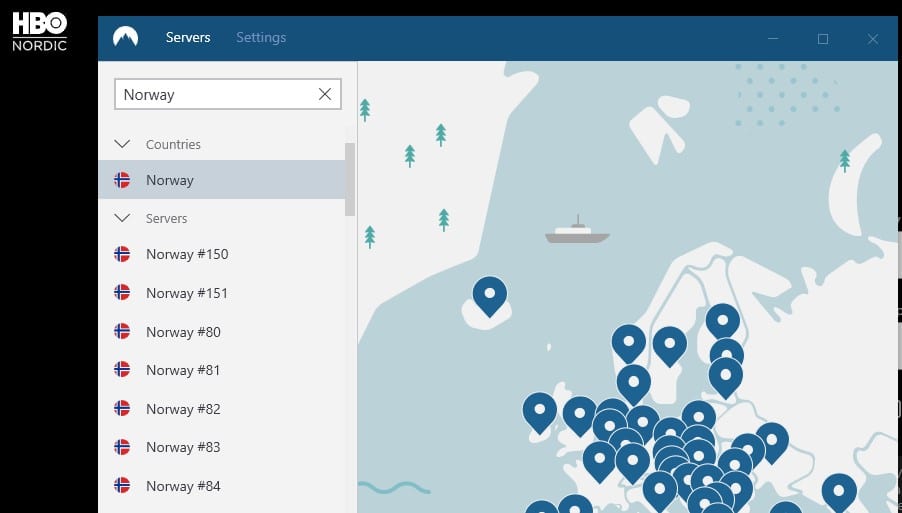The width and height of the screenshot is (902, 513).
Task: Click the Norway flag beside Norway #84
Action: tap(122, 485)
